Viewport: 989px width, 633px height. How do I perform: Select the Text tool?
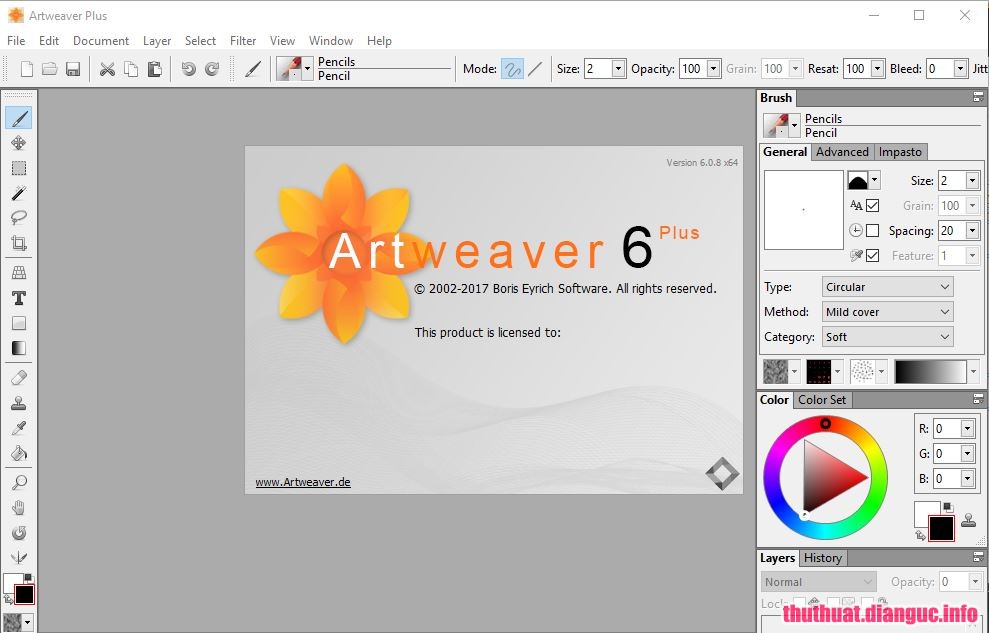coord(19,298)
